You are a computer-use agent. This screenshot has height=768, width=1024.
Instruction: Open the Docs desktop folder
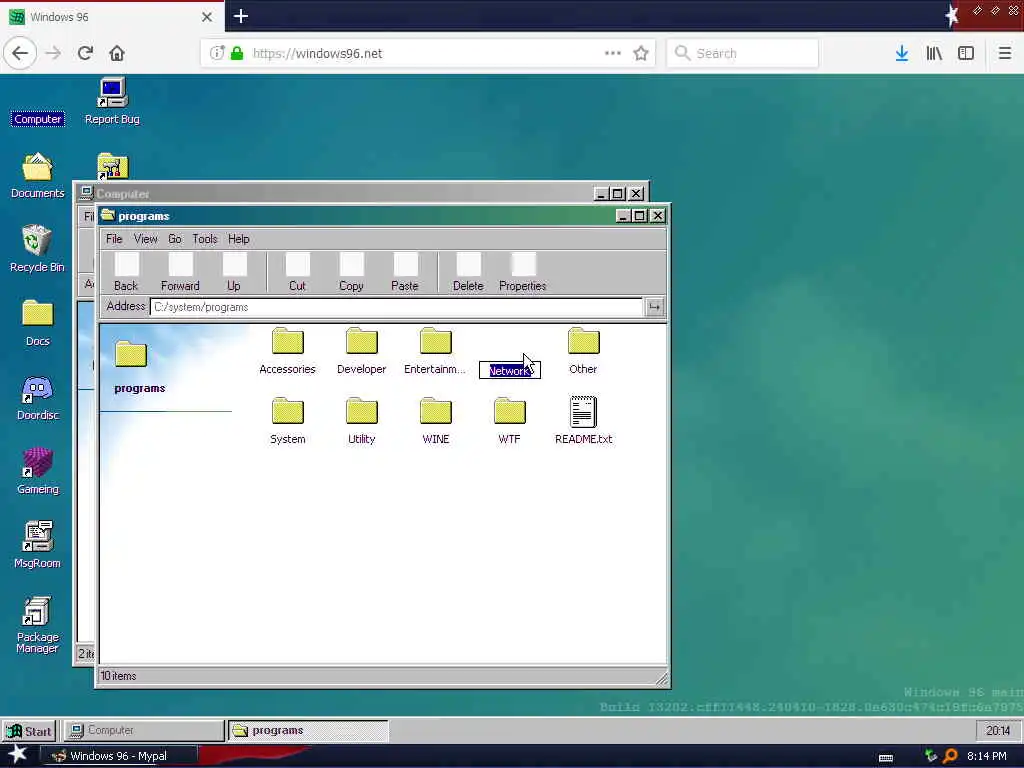point(37,323)
